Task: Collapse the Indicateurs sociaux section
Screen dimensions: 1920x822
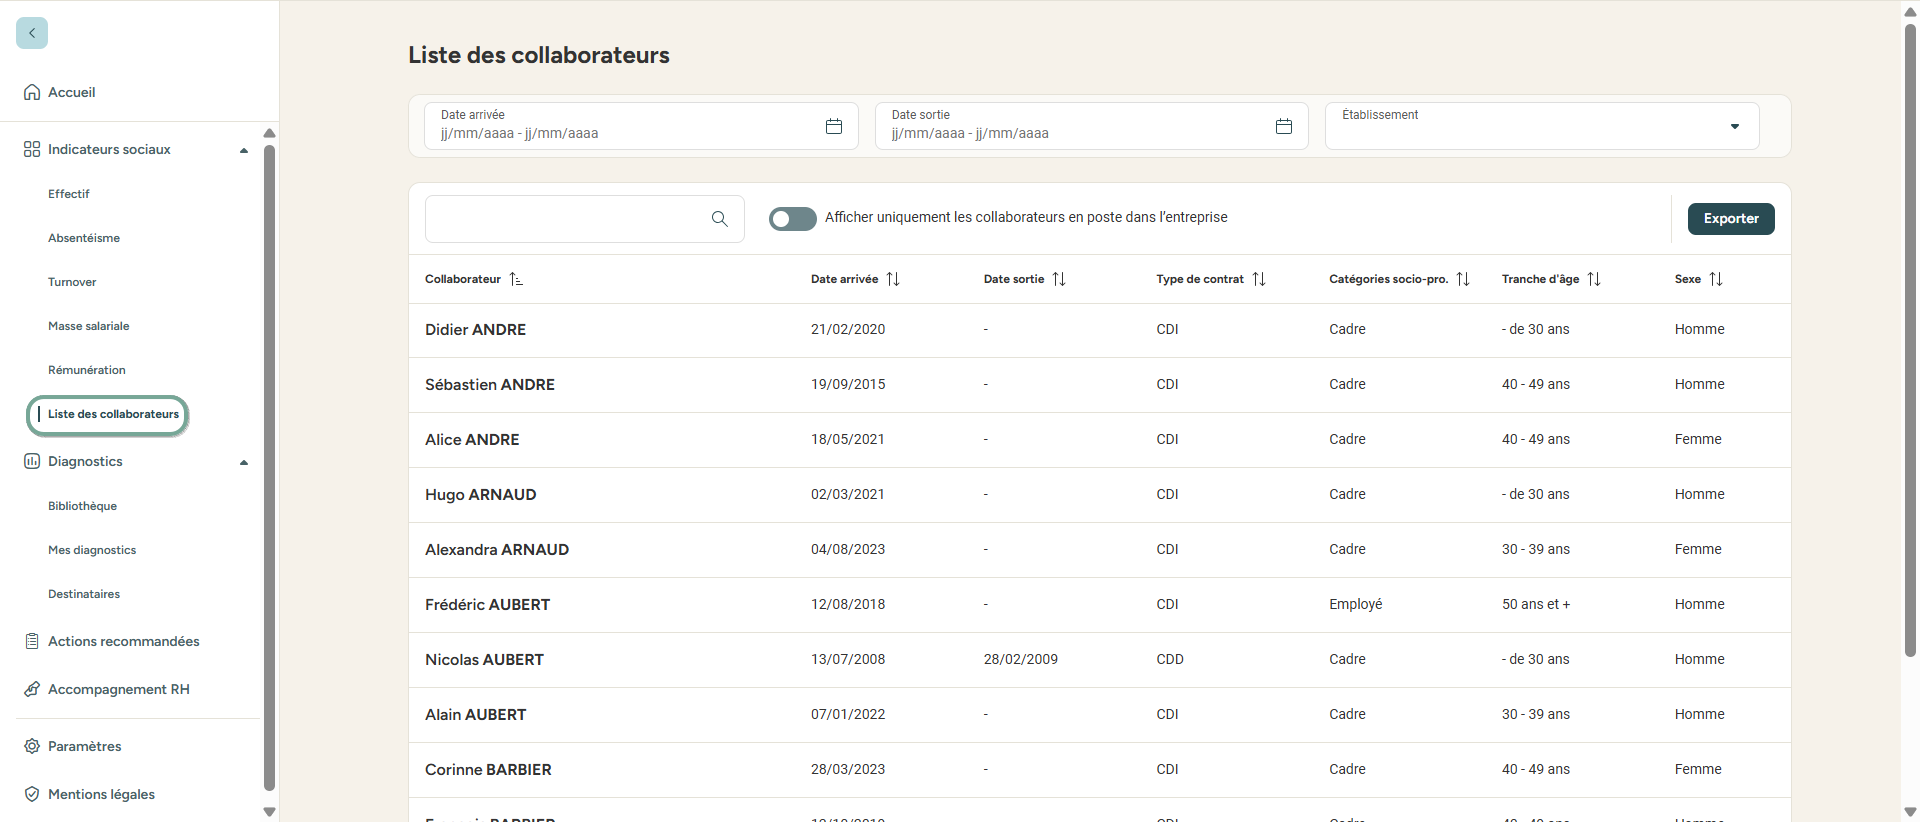Action: coord(243,150)
